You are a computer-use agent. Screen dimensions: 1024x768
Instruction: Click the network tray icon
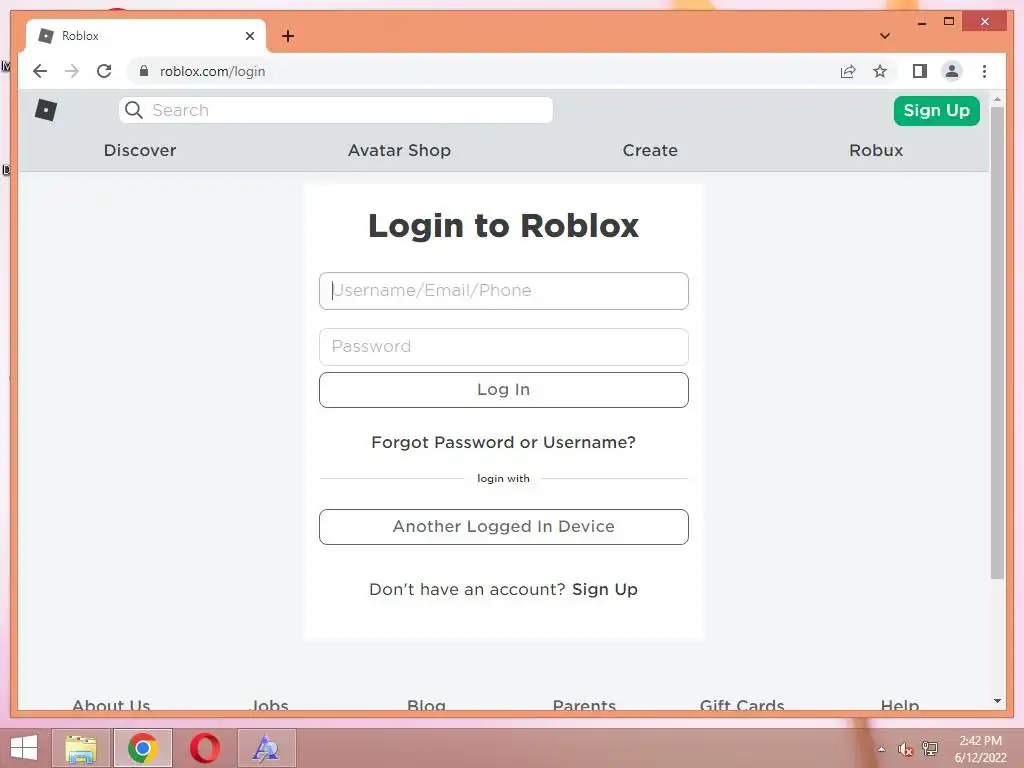[x=930, y=749]
